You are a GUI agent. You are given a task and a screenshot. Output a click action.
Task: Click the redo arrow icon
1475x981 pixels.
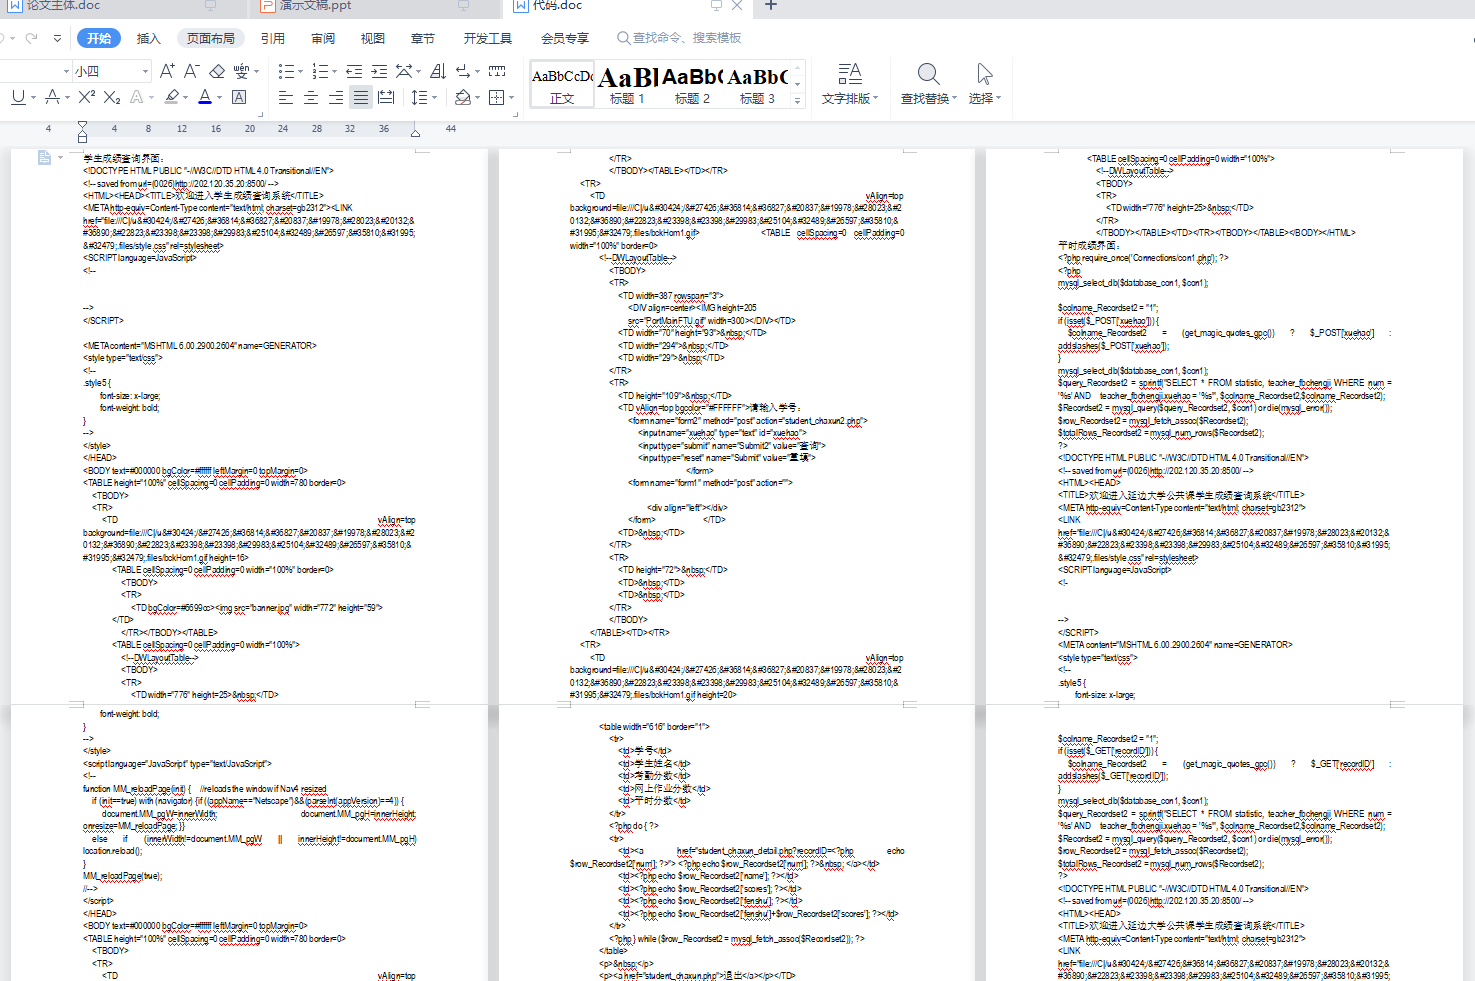pos(31,38)
